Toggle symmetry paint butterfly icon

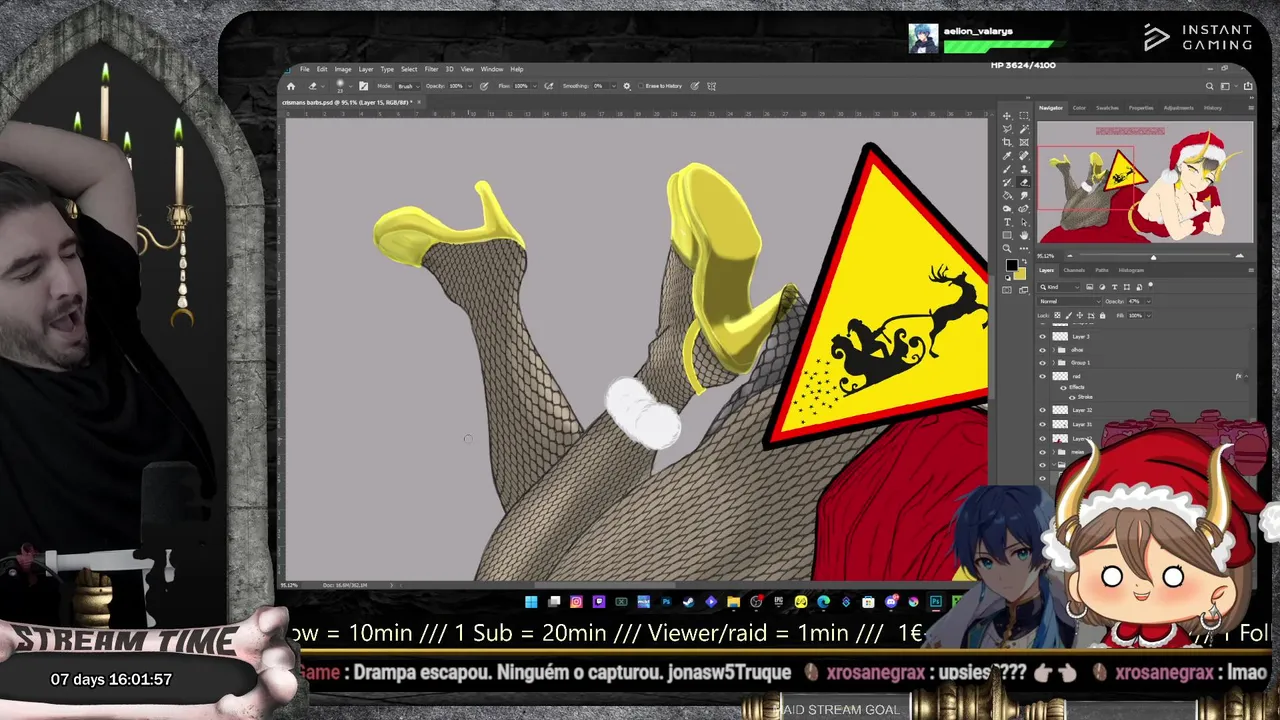[711, 86]
